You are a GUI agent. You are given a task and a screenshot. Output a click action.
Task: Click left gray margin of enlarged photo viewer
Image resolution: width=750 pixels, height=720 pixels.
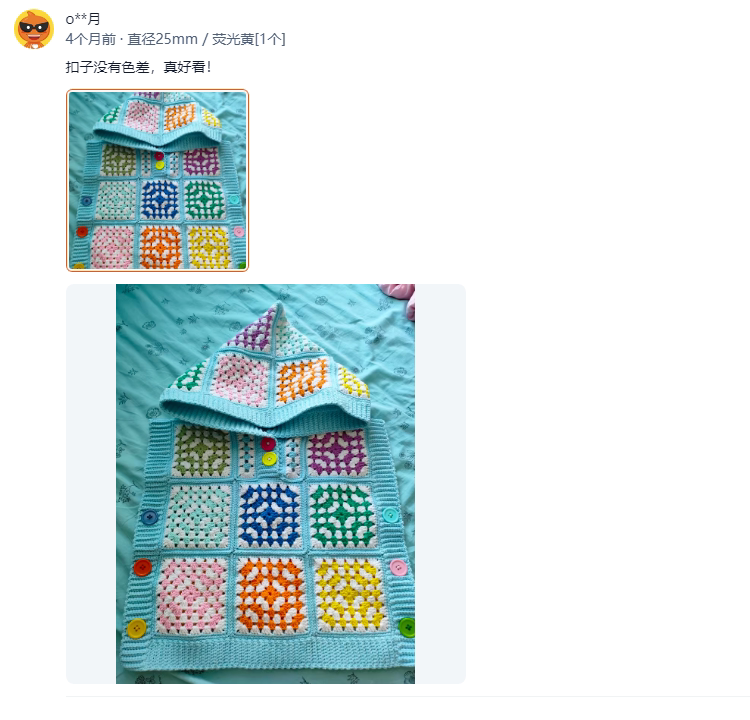pyautogui.click(x=91, y=484)
